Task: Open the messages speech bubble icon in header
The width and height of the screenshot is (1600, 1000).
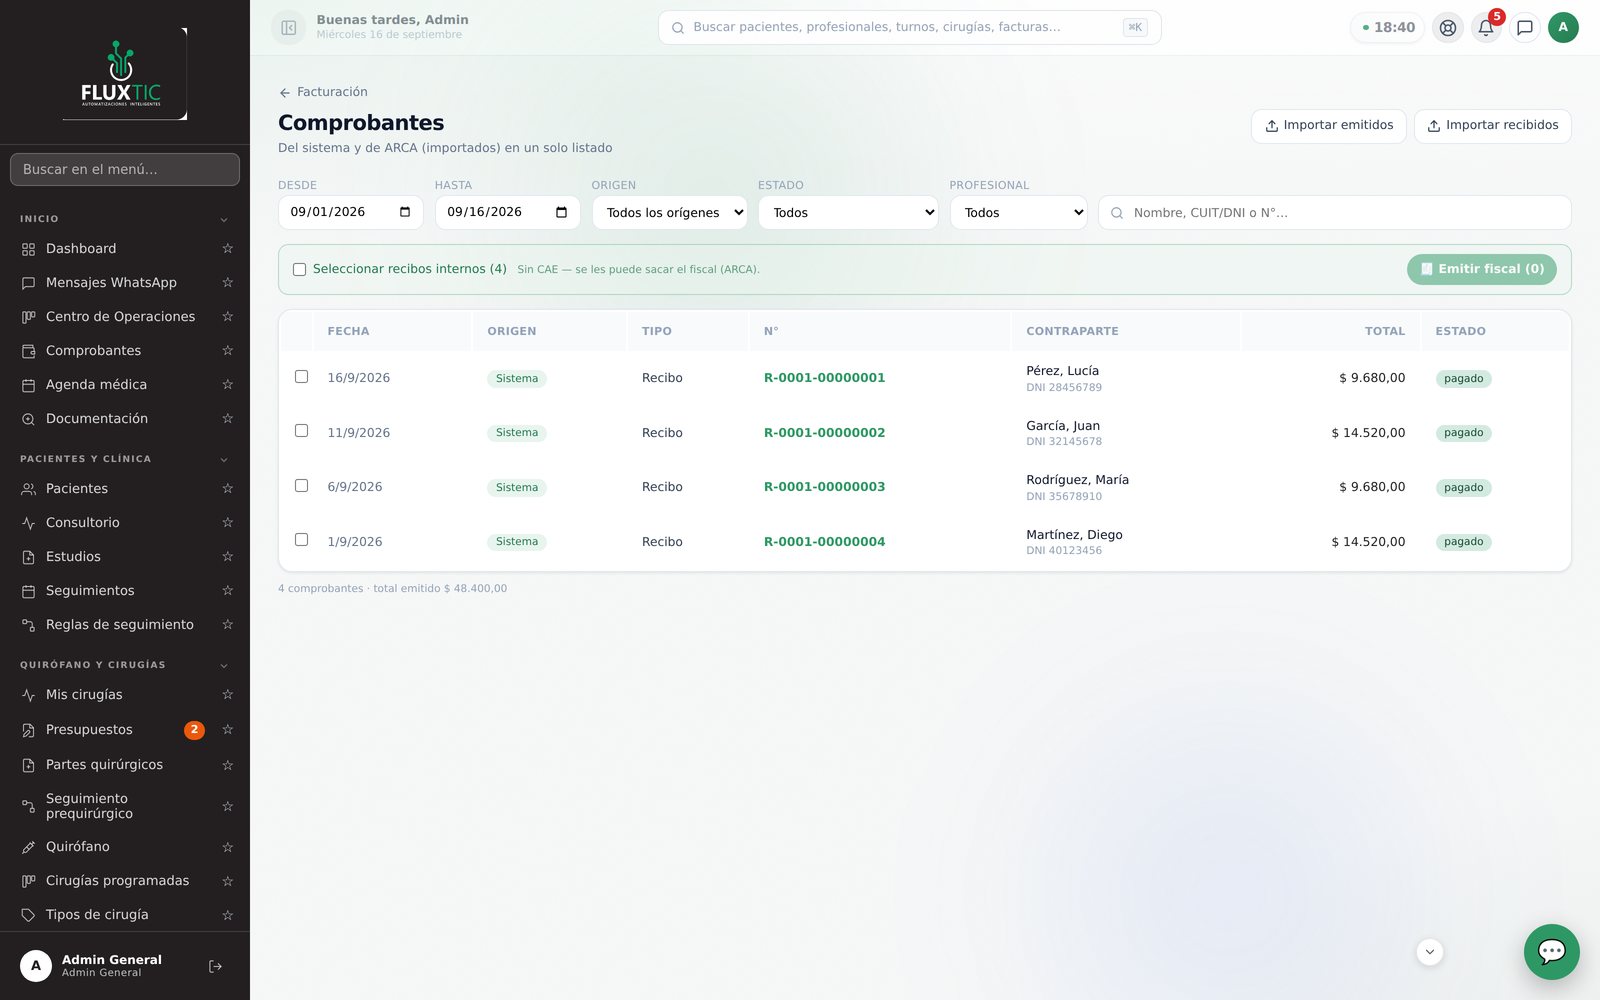Action: [x=1525, y=28]
